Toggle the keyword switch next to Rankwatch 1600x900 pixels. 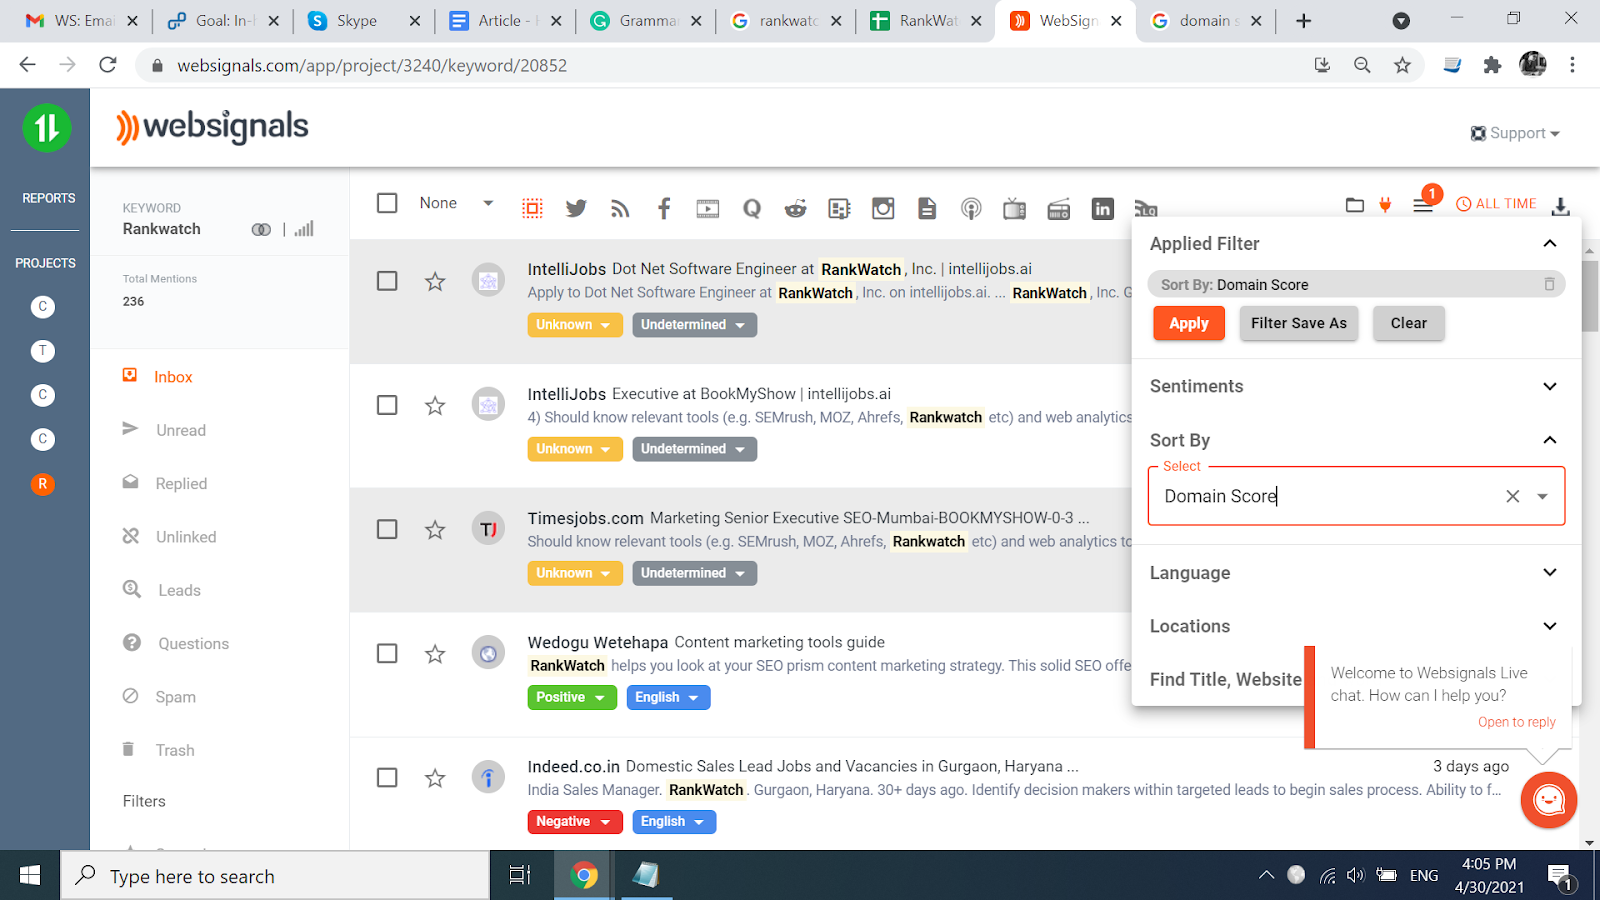tap(261, 229)
